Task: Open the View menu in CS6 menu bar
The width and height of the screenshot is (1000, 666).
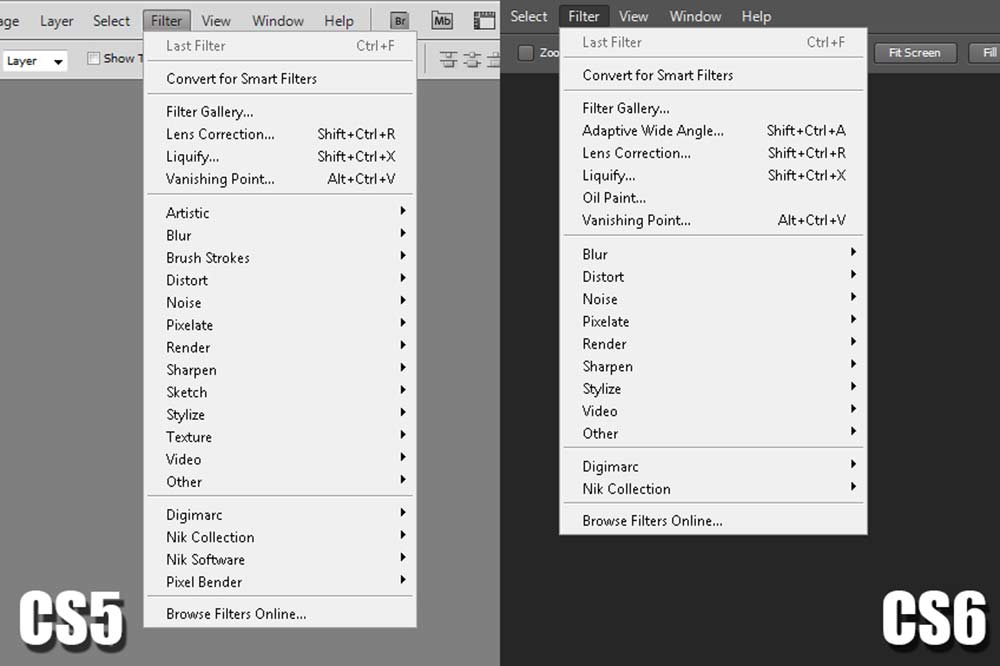Action: pyautogui.click(x=633, y=17)
